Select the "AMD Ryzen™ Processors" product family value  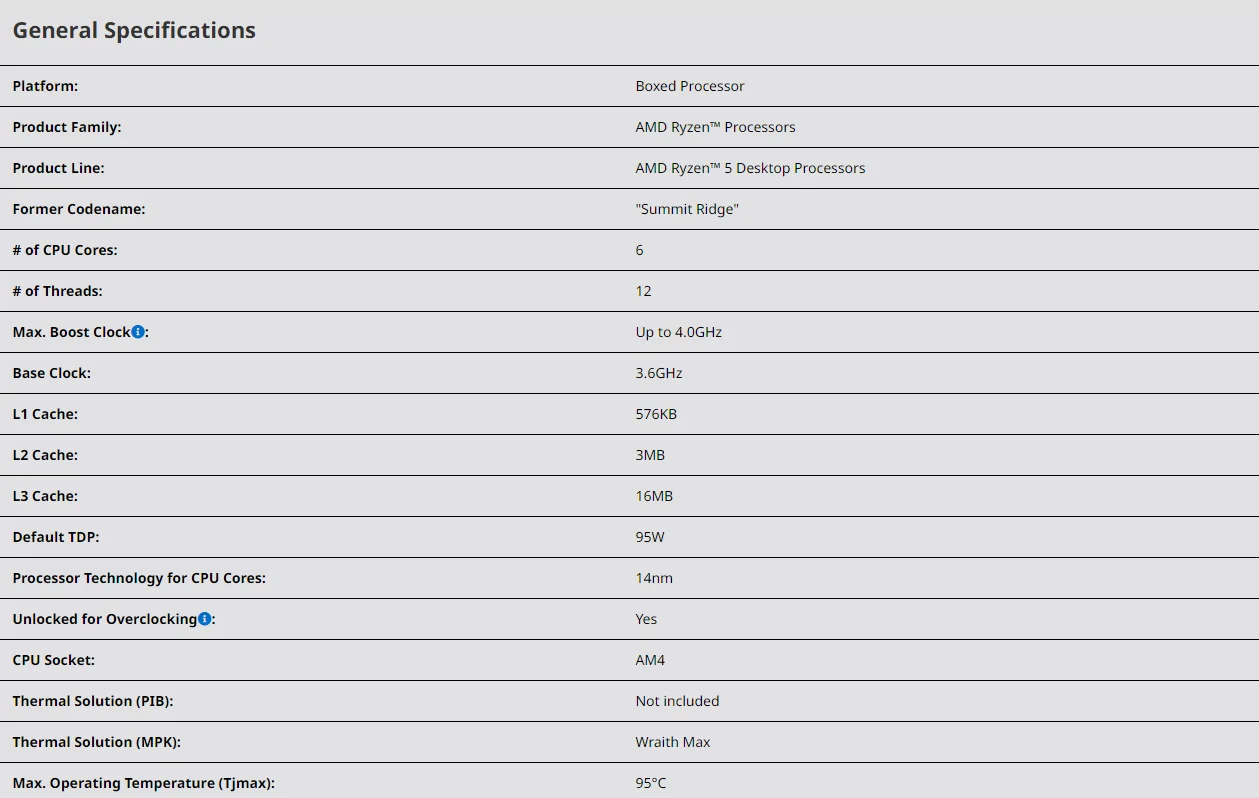click(x=715, y=127)
